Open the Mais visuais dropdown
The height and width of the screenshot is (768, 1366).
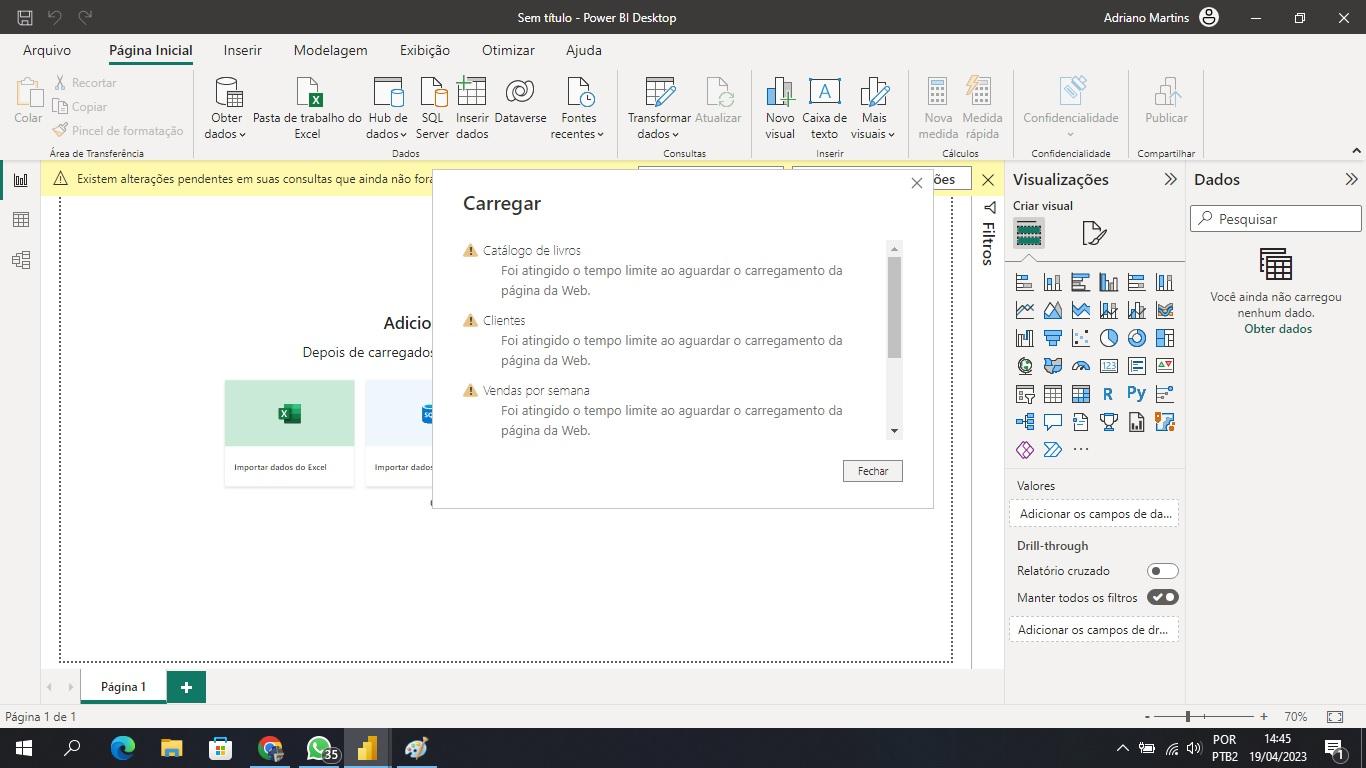pyautogui.click(x=874, y=109)
